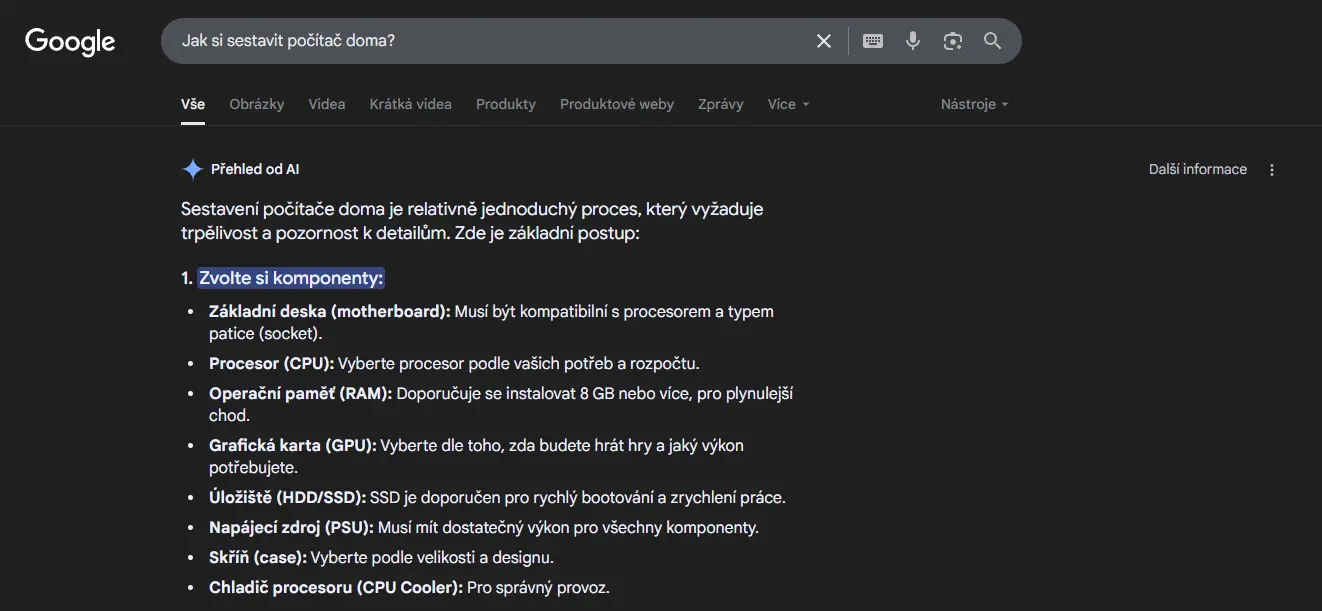The height and width of the screenshot is (611, 1322).
Task: Open Google Lens image search
Action: [x=952, y=41]
